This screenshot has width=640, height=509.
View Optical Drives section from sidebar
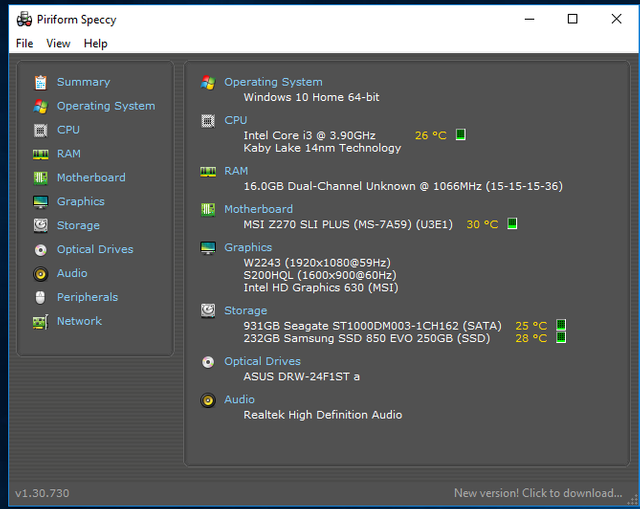95,249
